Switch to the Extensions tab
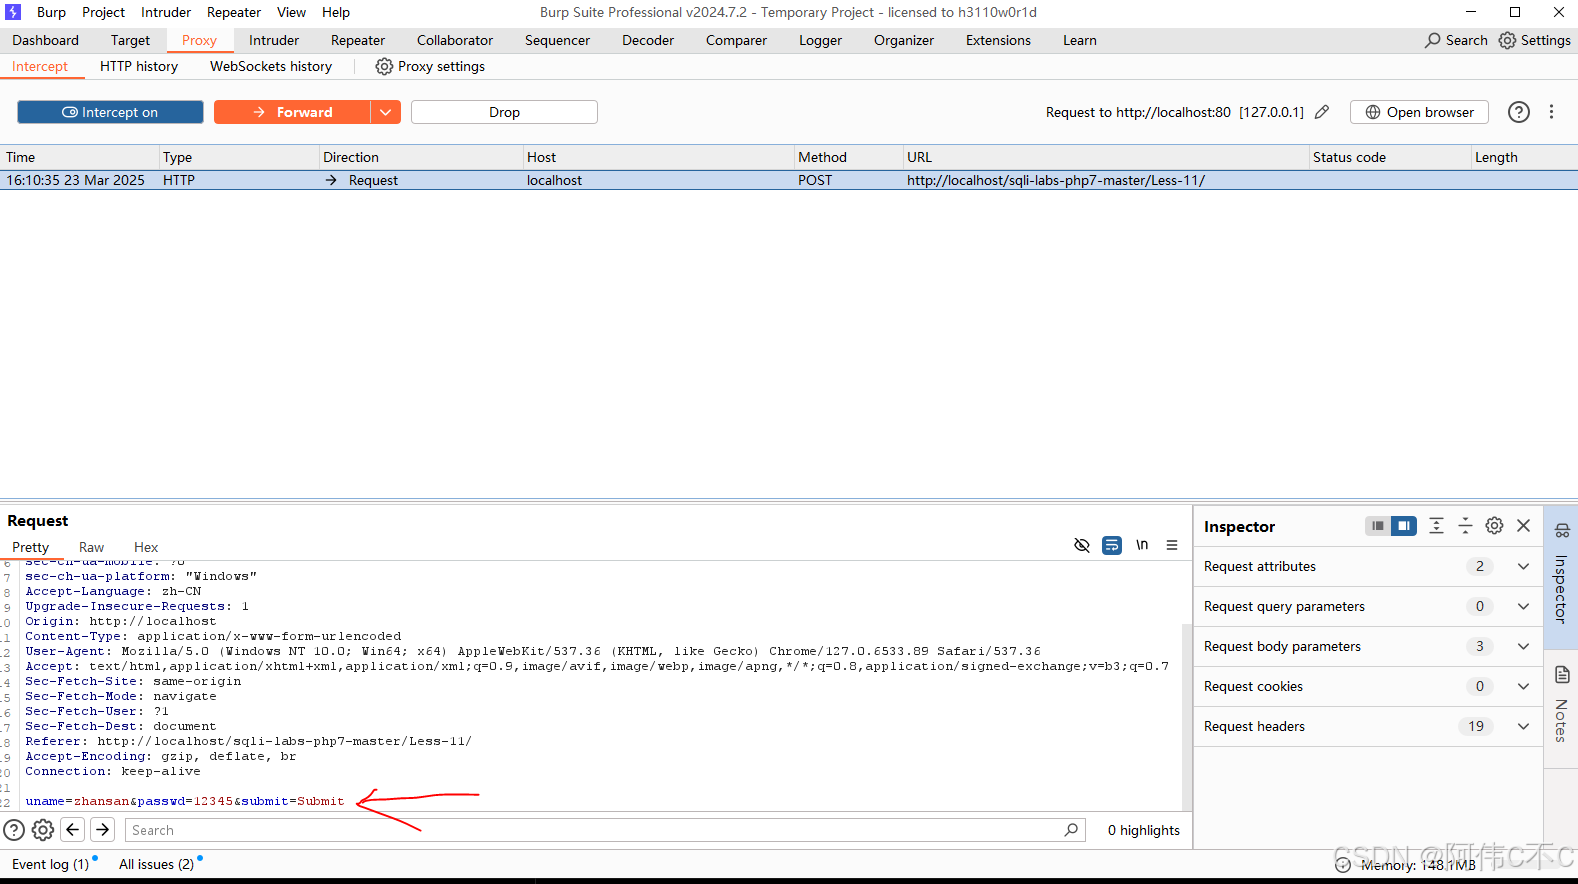 click(x=998, y=40)
